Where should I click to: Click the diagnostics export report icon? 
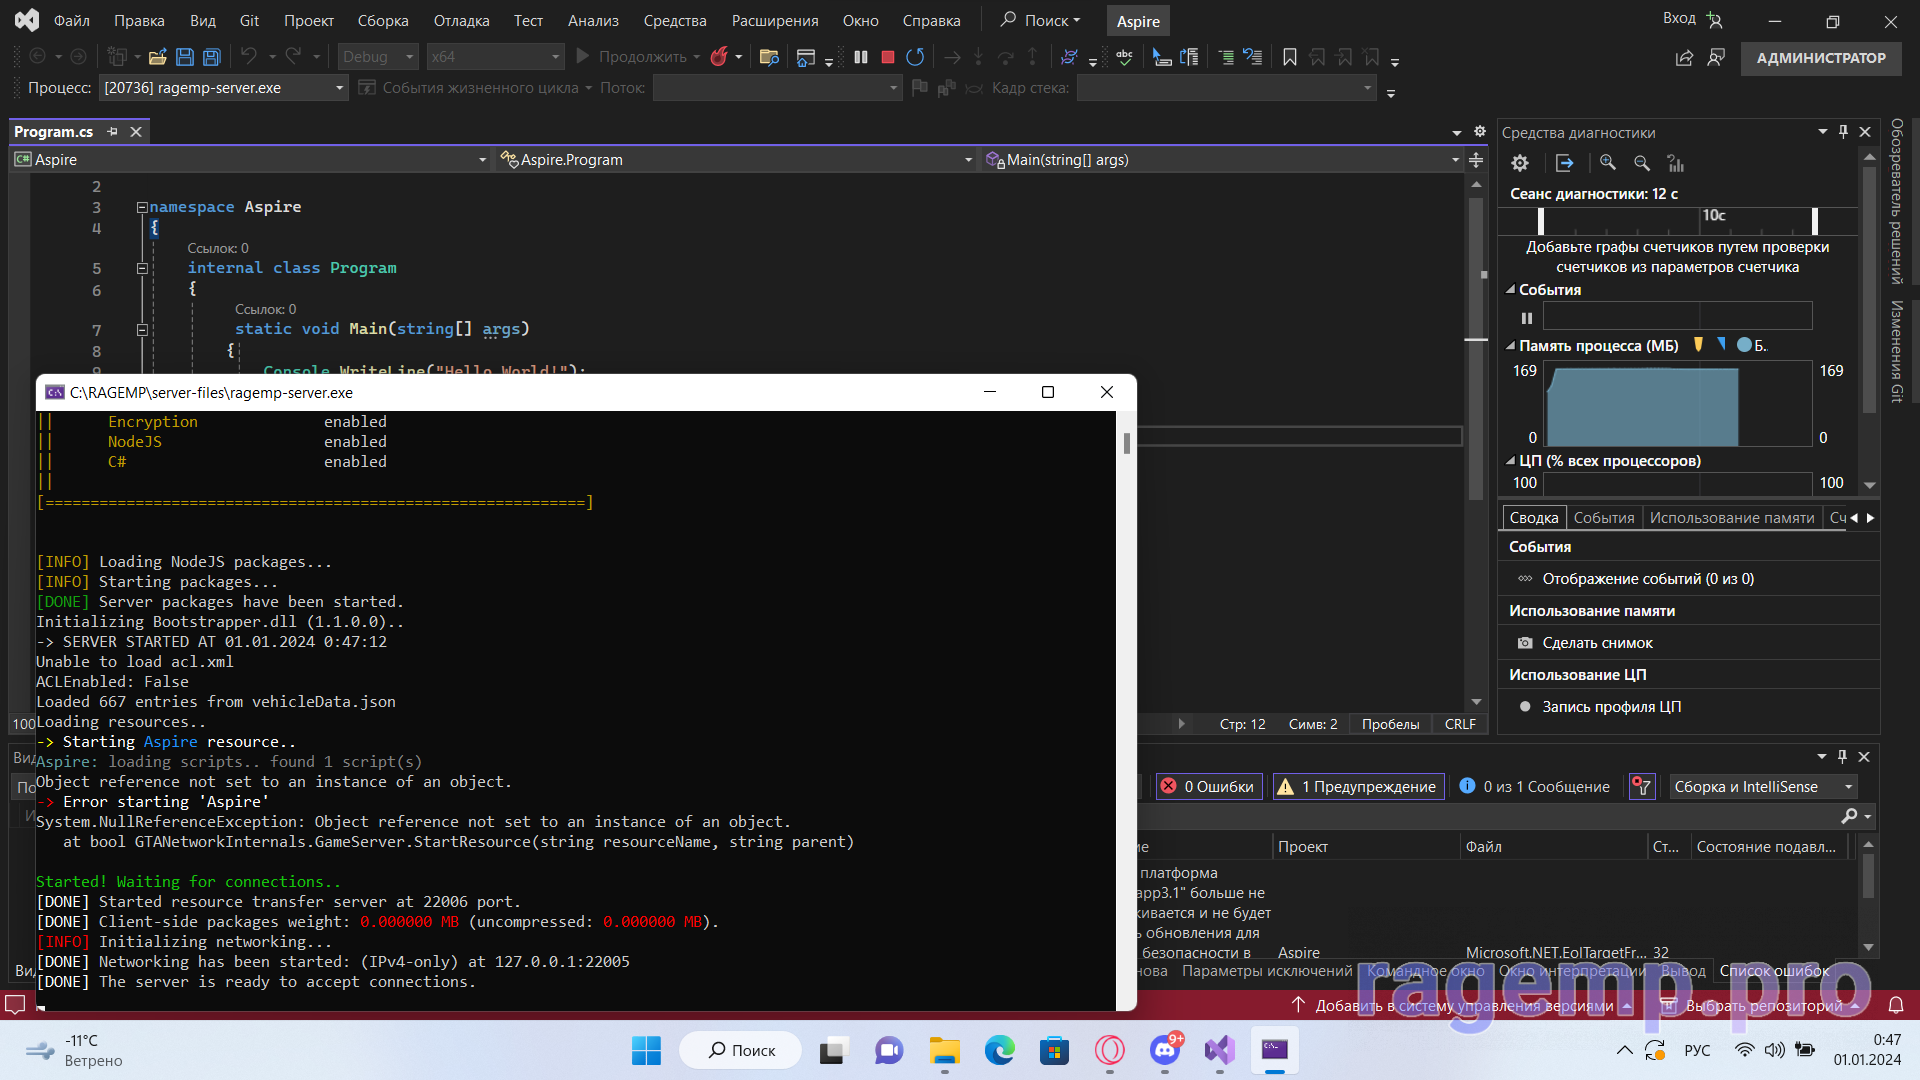(1565, 163)
